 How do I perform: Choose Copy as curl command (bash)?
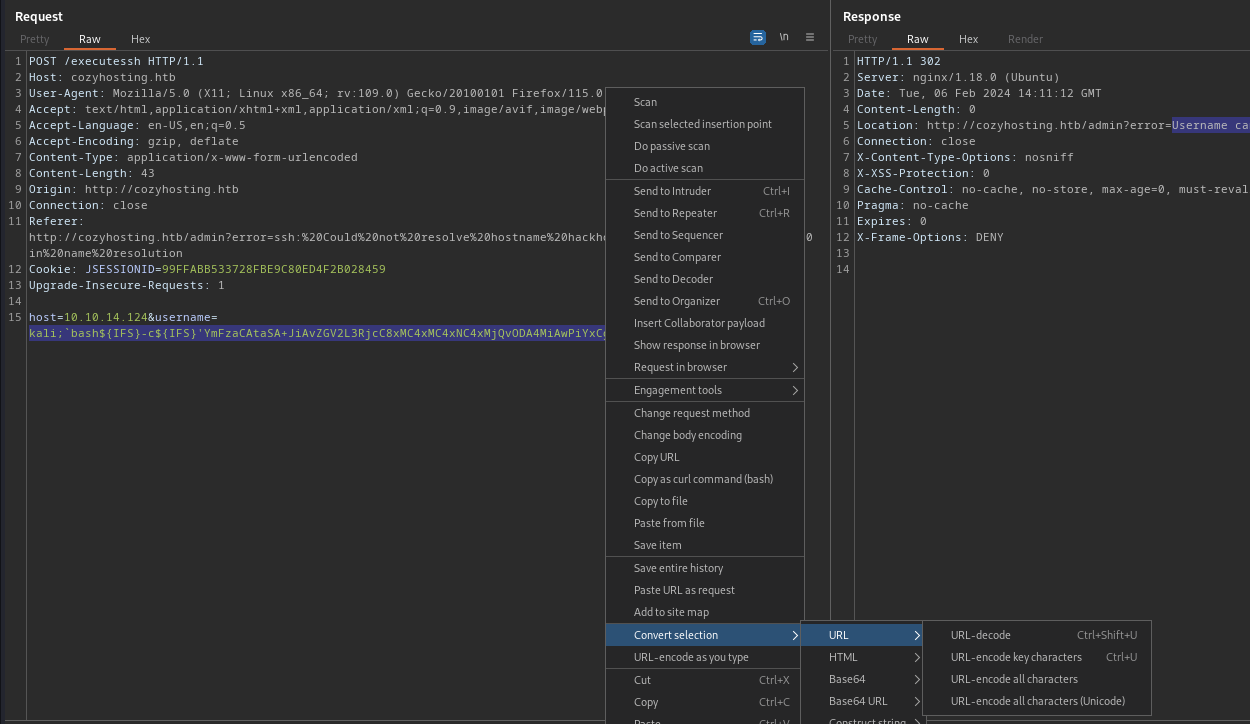click(704, 479)
